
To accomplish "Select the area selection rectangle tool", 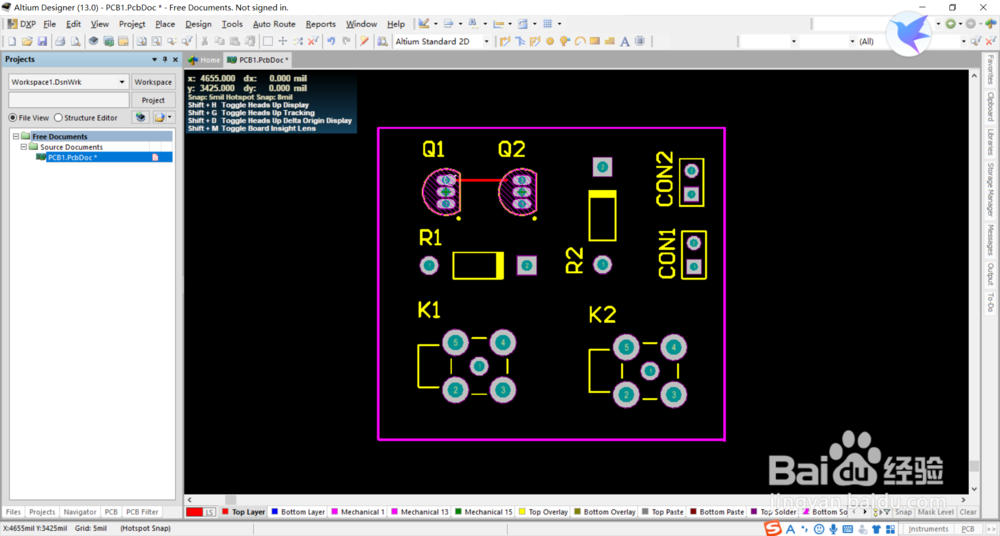I will [268, 41].
